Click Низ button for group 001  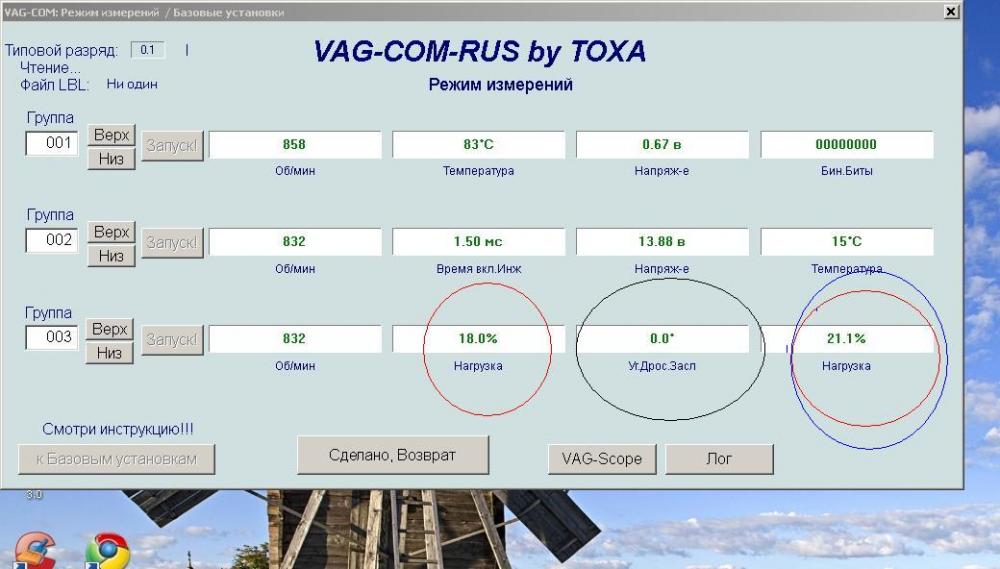[111, 158]
